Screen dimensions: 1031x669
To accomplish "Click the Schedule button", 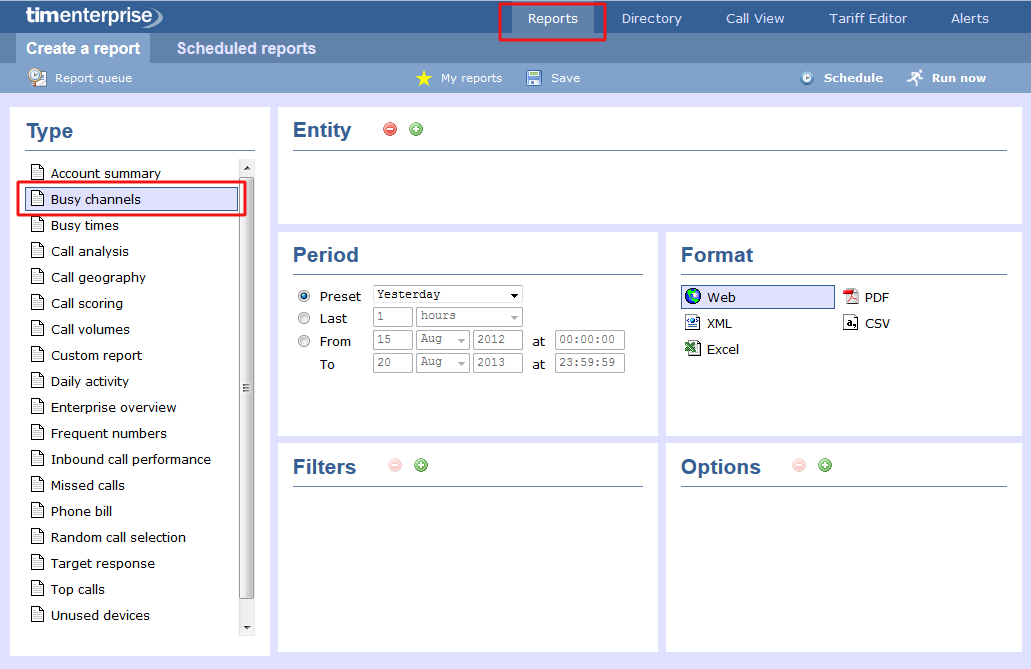I will tap(841, 78).
